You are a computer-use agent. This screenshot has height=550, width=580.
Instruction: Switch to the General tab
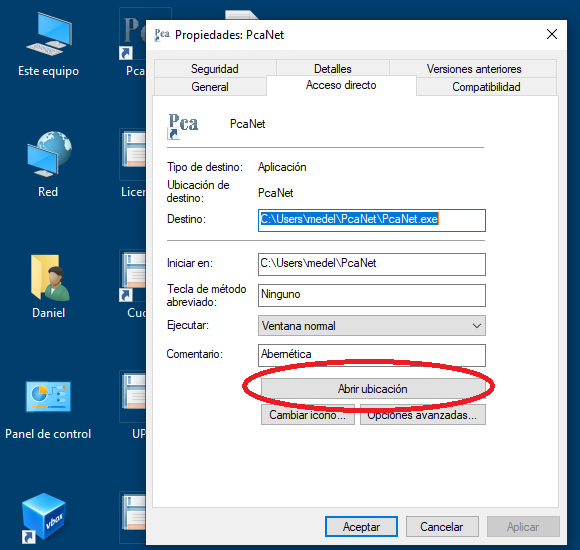click(x=210, y=87)
